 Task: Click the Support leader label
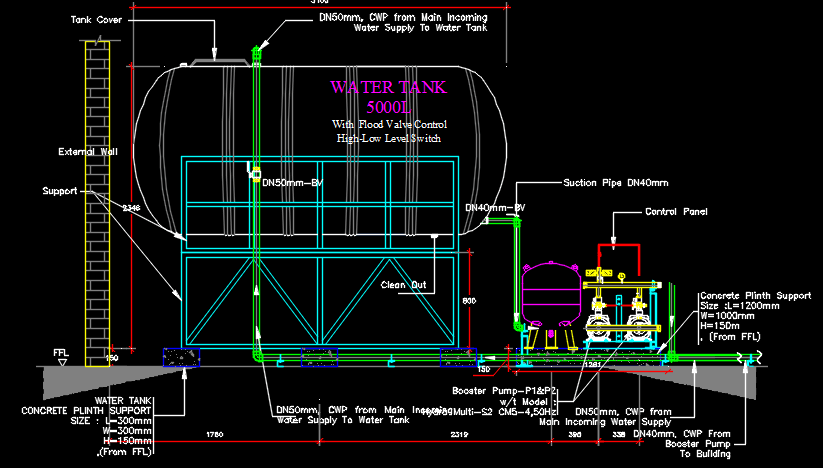point(59,191)
